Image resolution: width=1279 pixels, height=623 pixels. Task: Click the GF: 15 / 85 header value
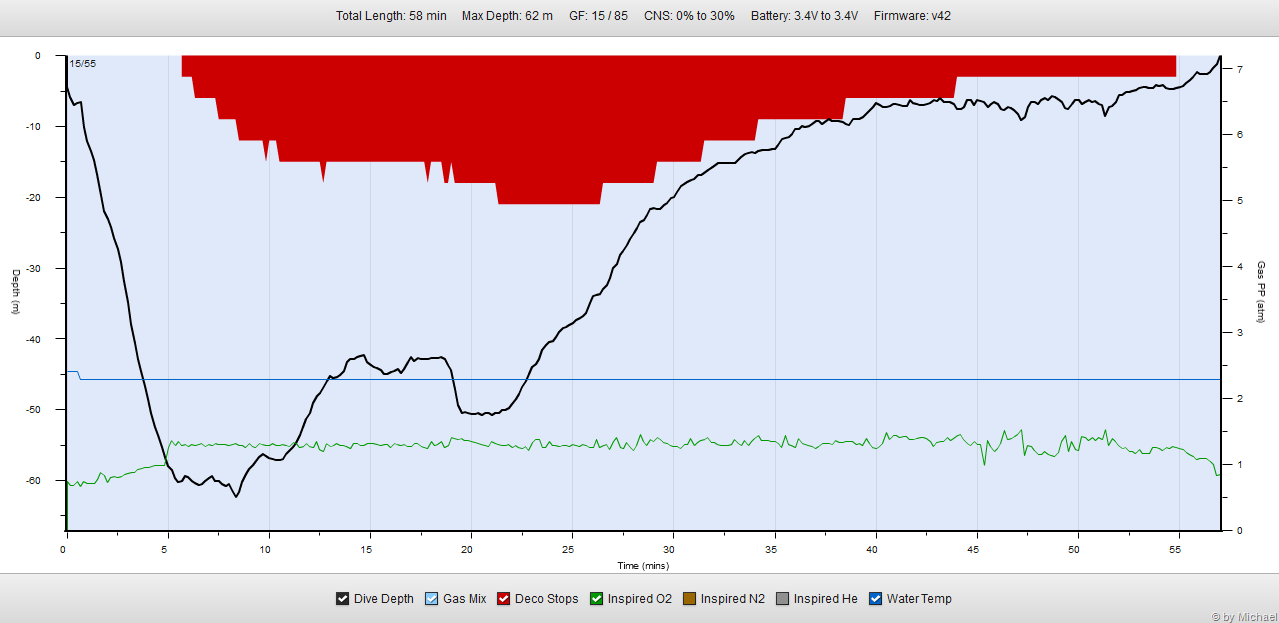[598, 16]
